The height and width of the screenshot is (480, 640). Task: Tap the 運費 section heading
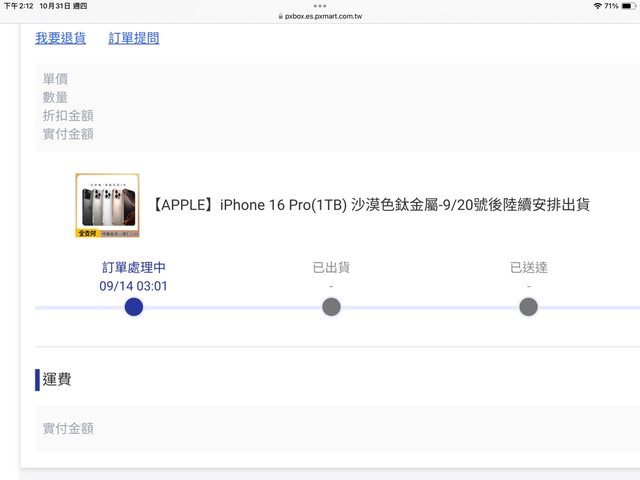click(57, 379)
